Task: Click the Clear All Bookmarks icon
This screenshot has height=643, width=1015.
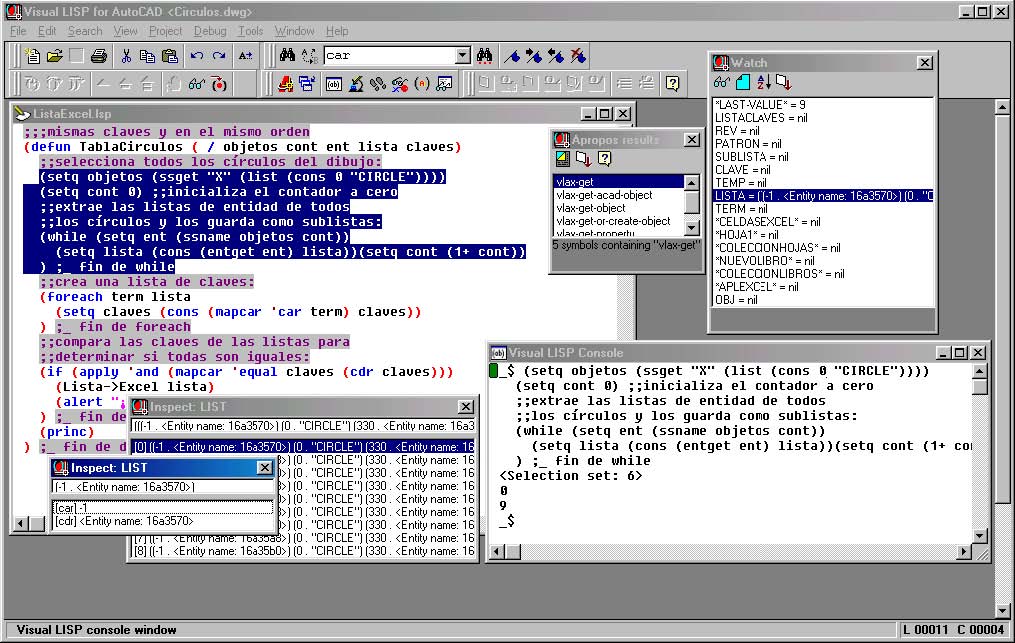Action: coord(578,56)
